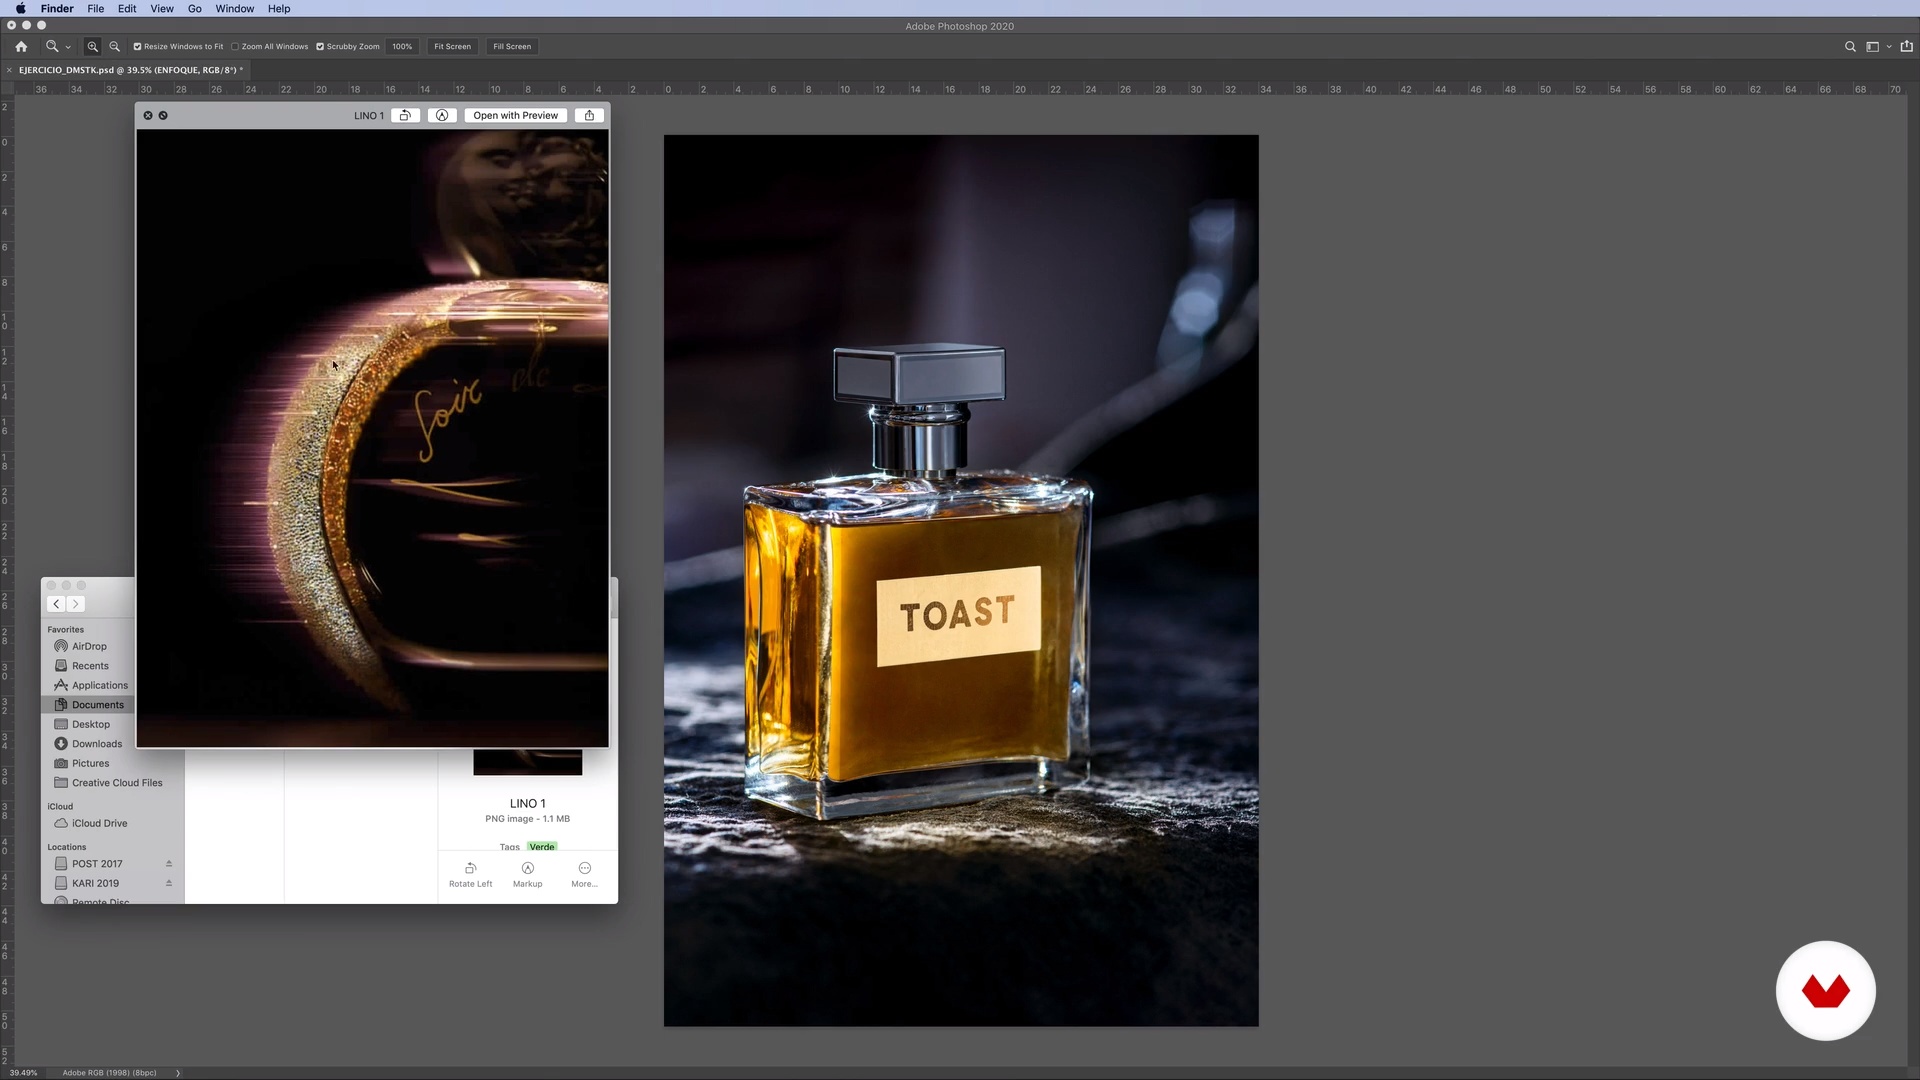1920x1080 pixels.
Task: Select POST 2017 volume in Finder sidebar
Action: pyautogui.click(x=97, y=864)
